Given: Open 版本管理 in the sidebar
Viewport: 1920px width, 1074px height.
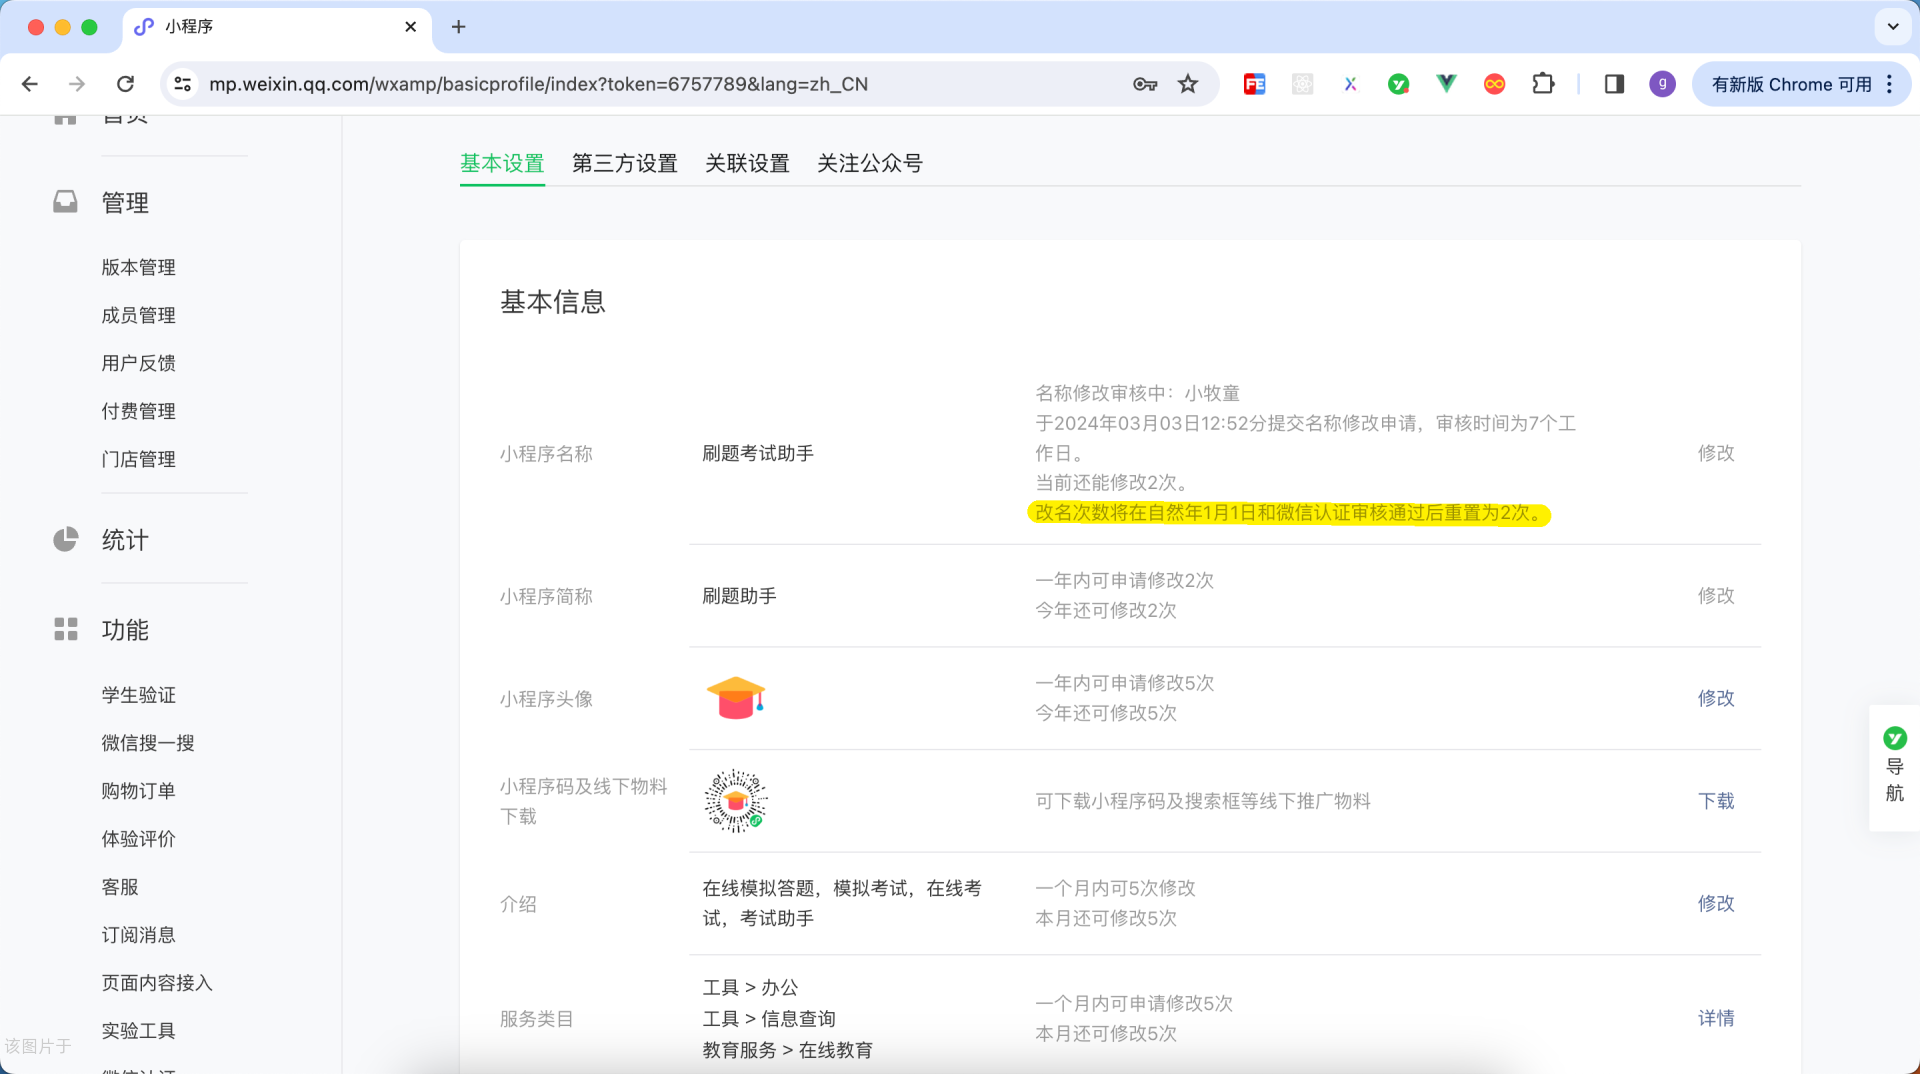Looking at the screenshot, I should pos(138,267).
